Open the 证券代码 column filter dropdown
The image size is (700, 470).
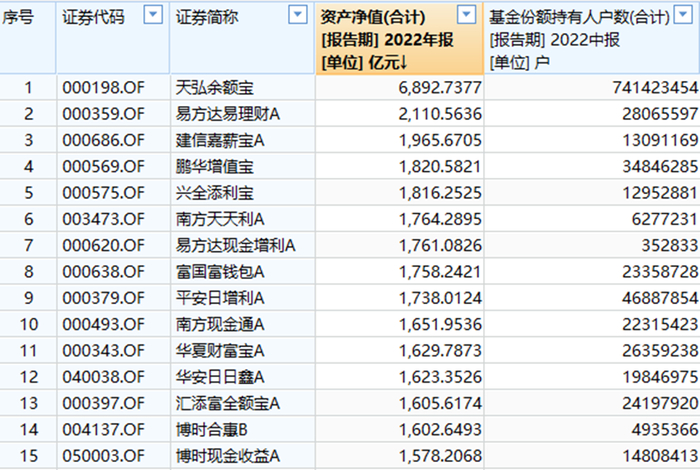click(x=153, y=15)
